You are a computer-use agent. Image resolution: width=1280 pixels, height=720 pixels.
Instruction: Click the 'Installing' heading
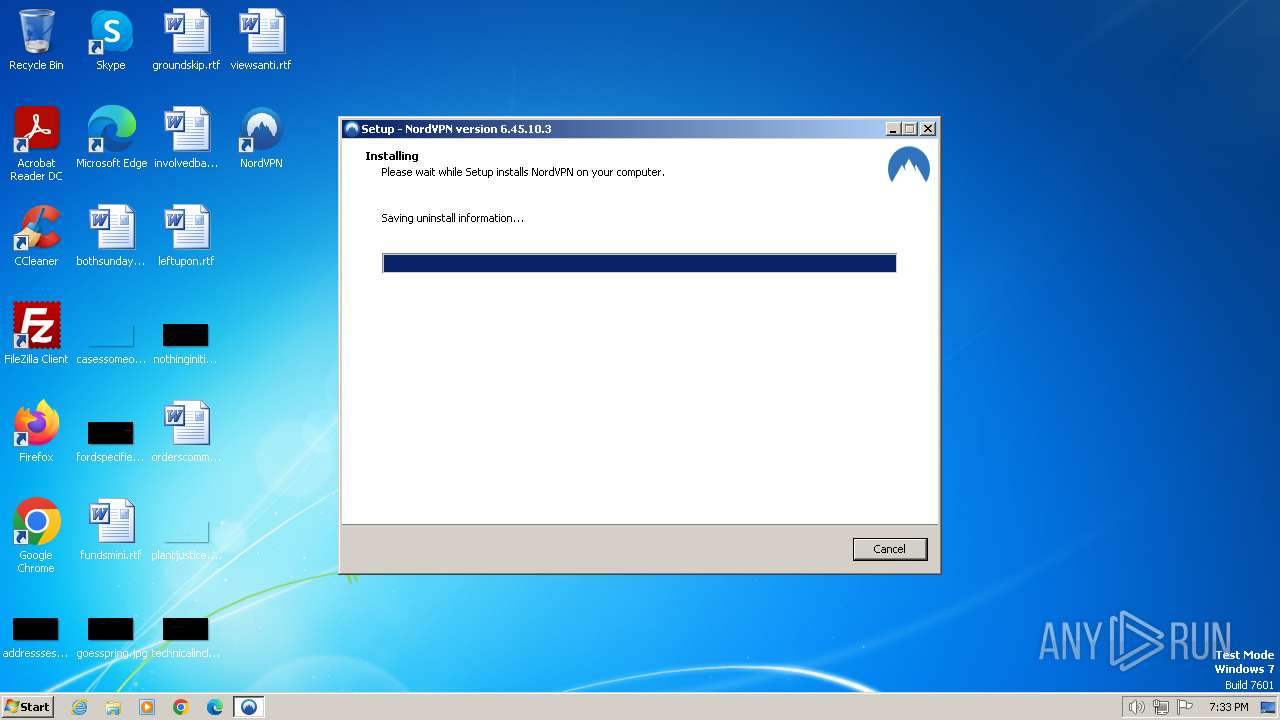[x=392, y=156]
